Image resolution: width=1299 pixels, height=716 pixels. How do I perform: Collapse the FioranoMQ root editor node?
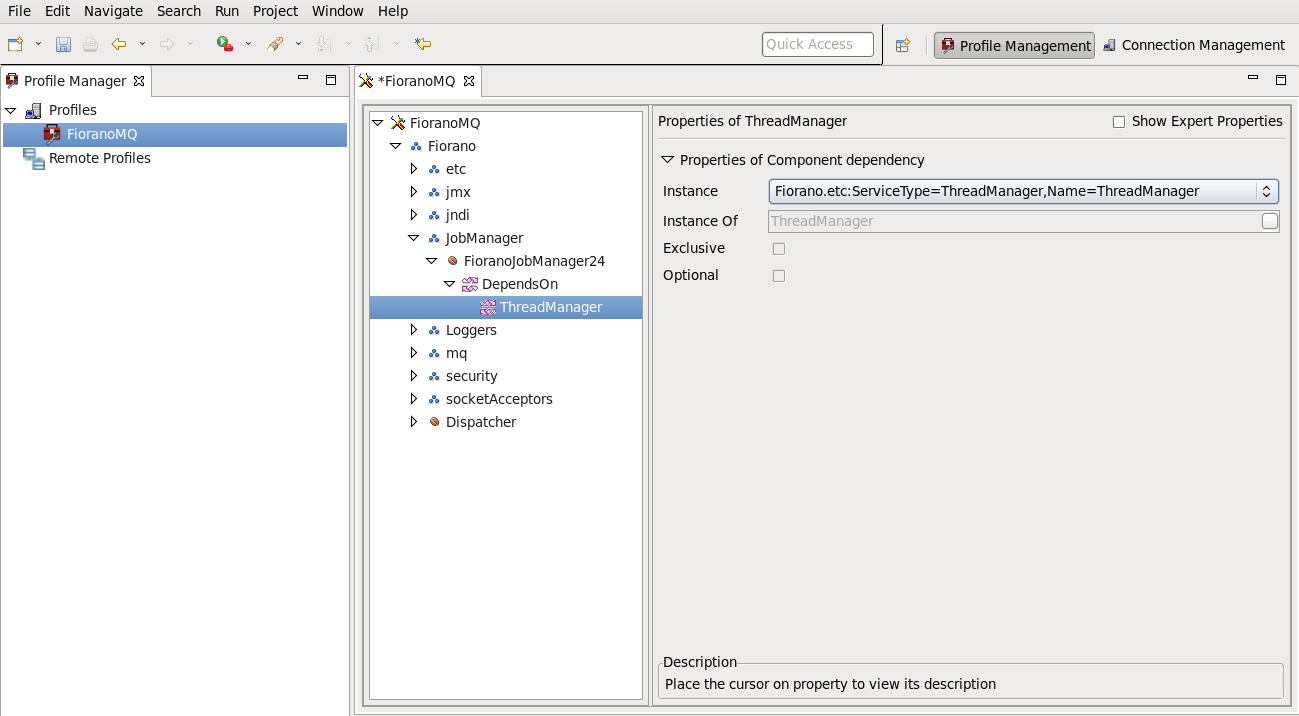click(x=377, y=123)
